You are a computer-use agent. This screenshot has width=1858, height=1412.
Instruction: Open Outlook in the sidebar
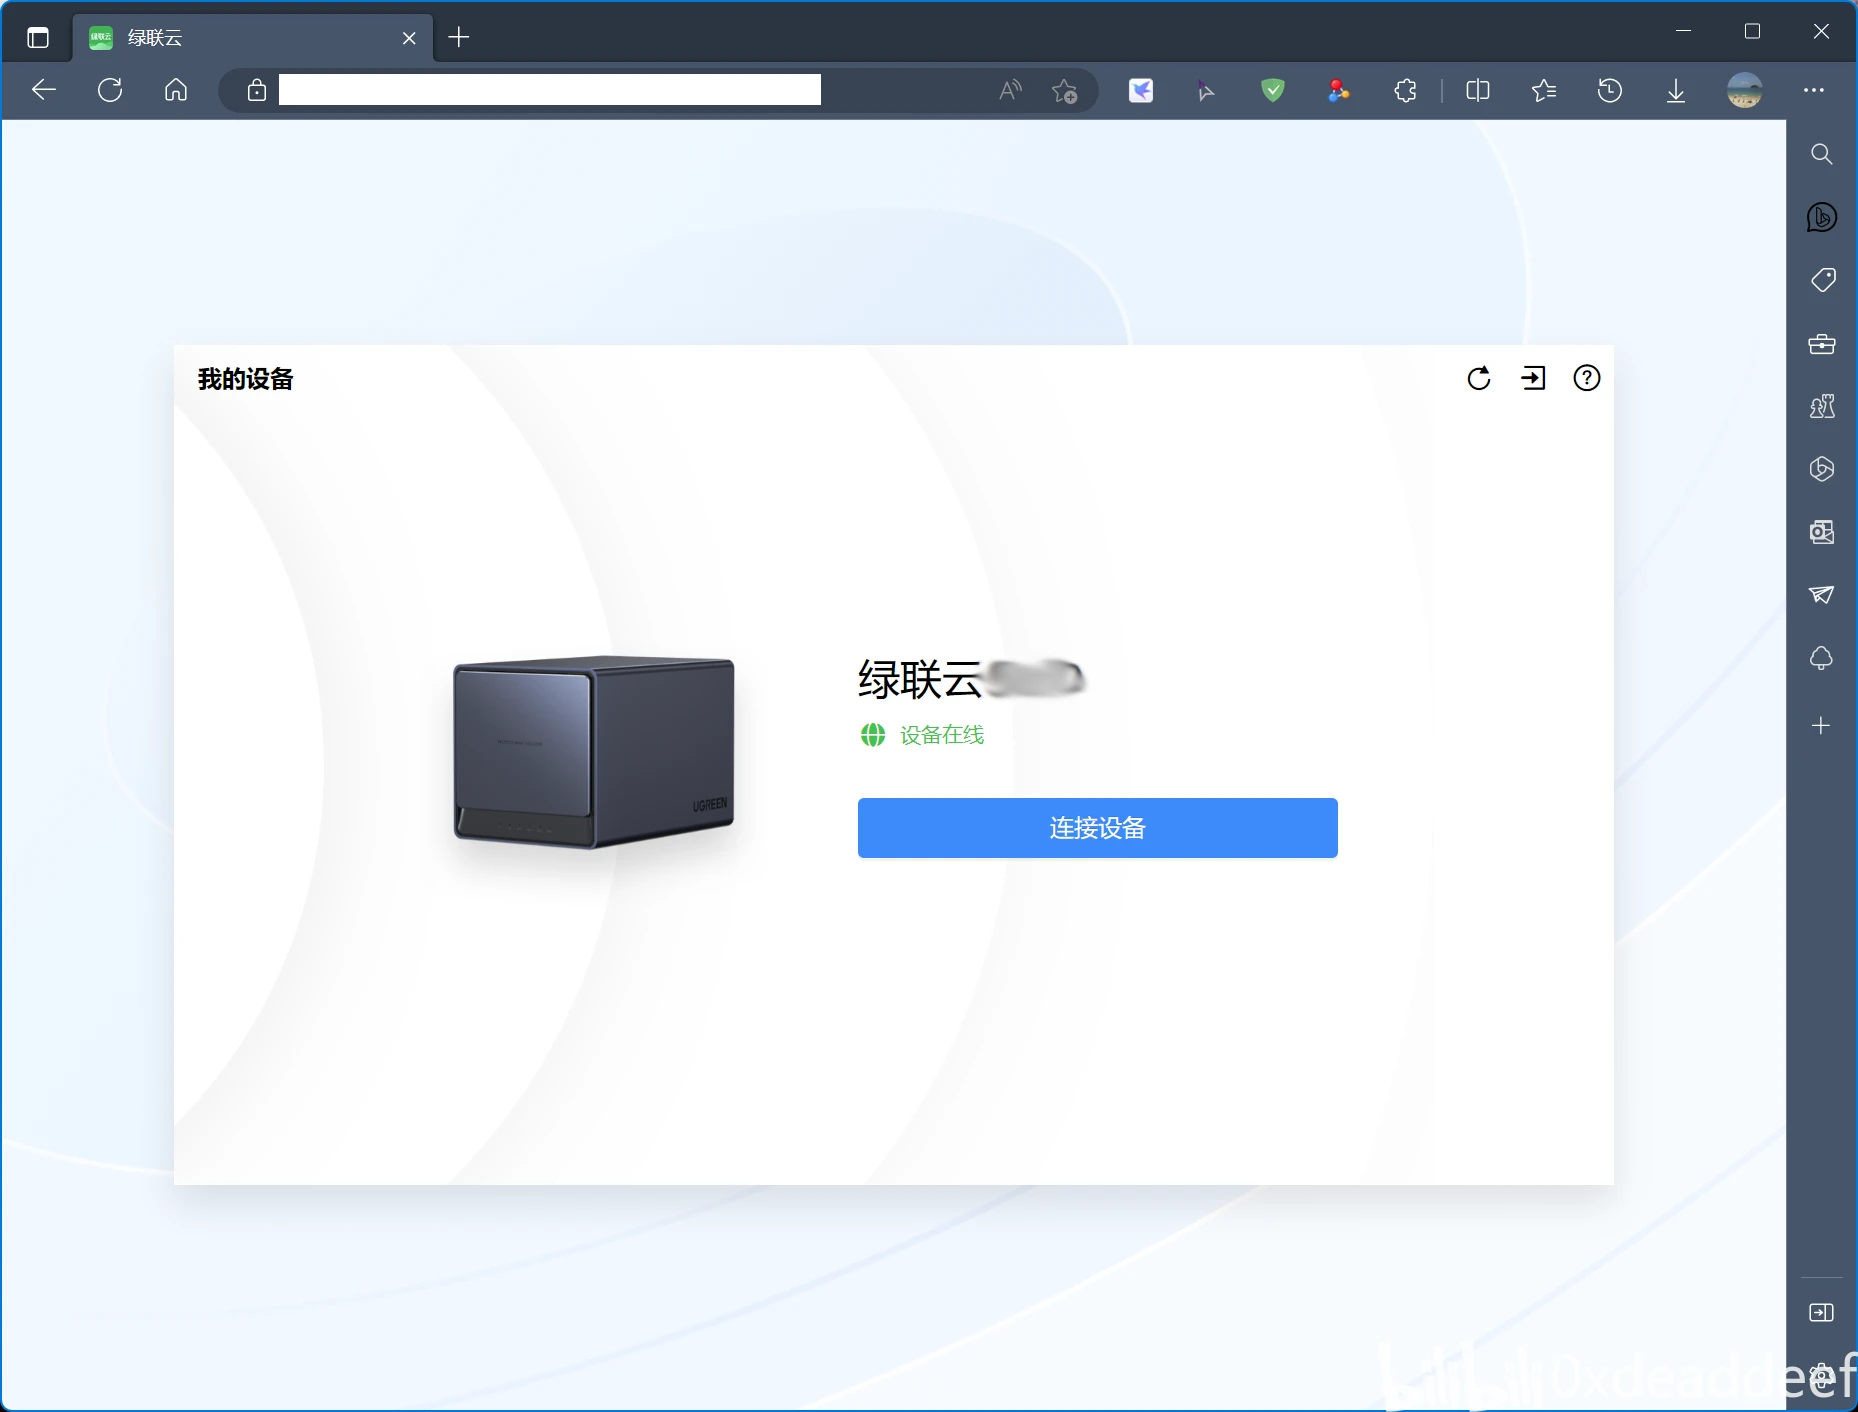coord(1822,532)
